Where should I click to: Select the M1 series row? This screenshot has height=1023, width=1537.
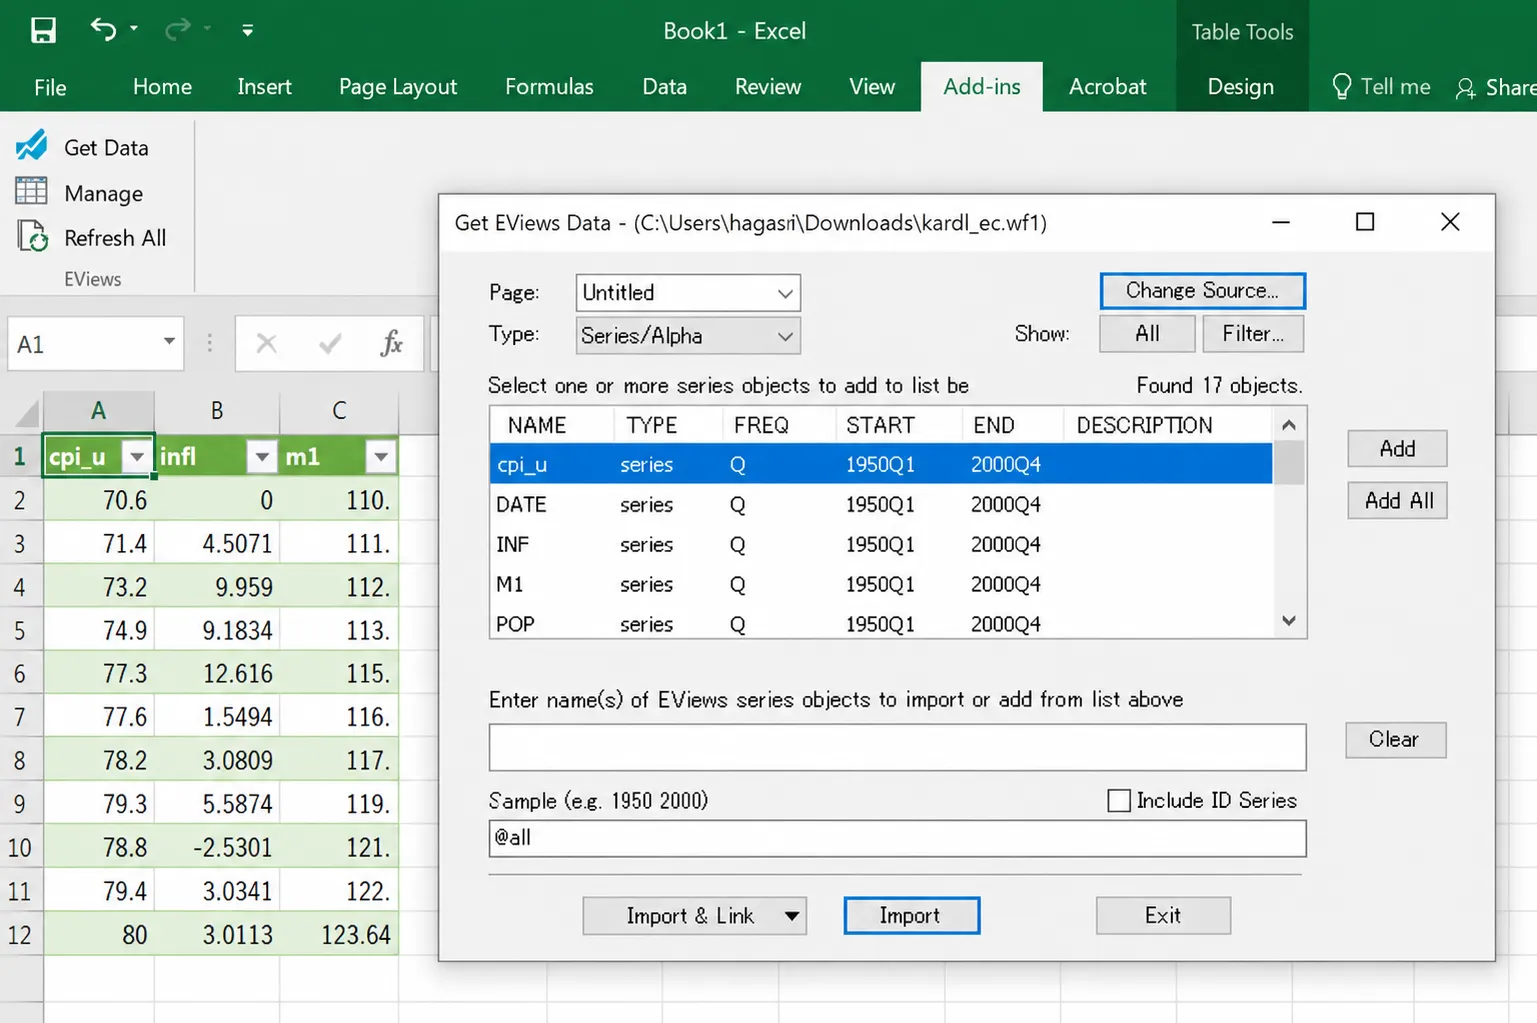(881, 585)
